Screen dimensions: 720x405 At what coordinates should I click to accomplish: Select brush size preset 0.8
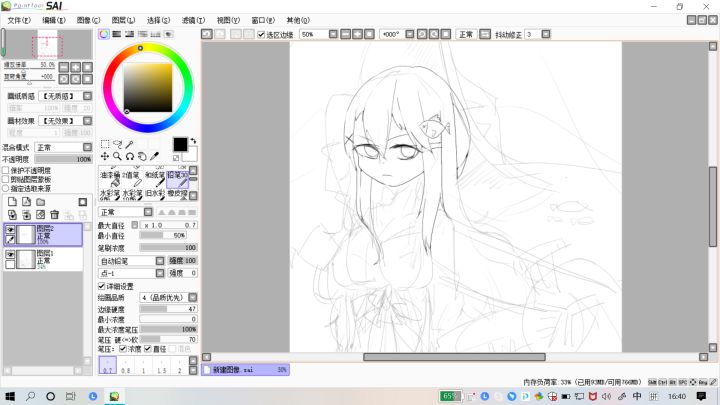click(x=125, y=366)
